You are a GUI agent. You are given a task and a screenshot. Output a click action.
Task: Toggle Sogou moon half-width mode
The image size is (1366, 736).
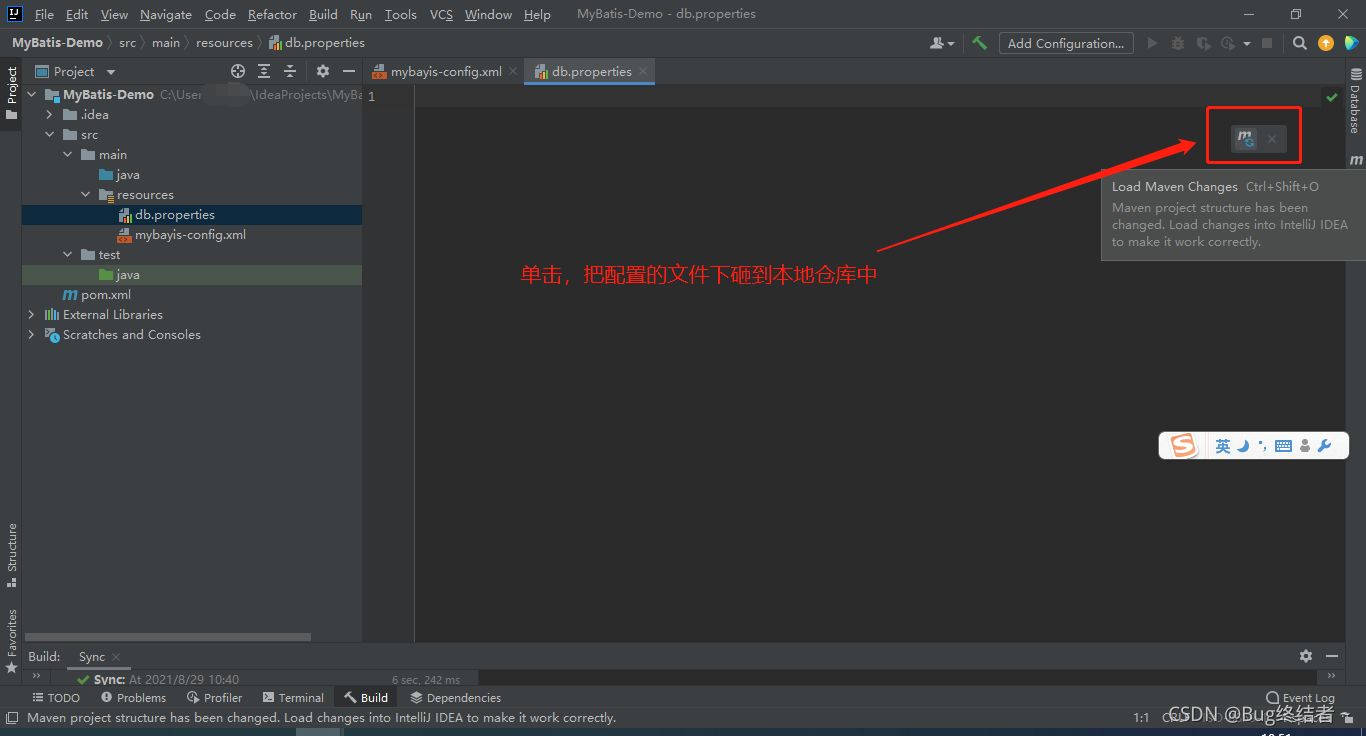1243,446
